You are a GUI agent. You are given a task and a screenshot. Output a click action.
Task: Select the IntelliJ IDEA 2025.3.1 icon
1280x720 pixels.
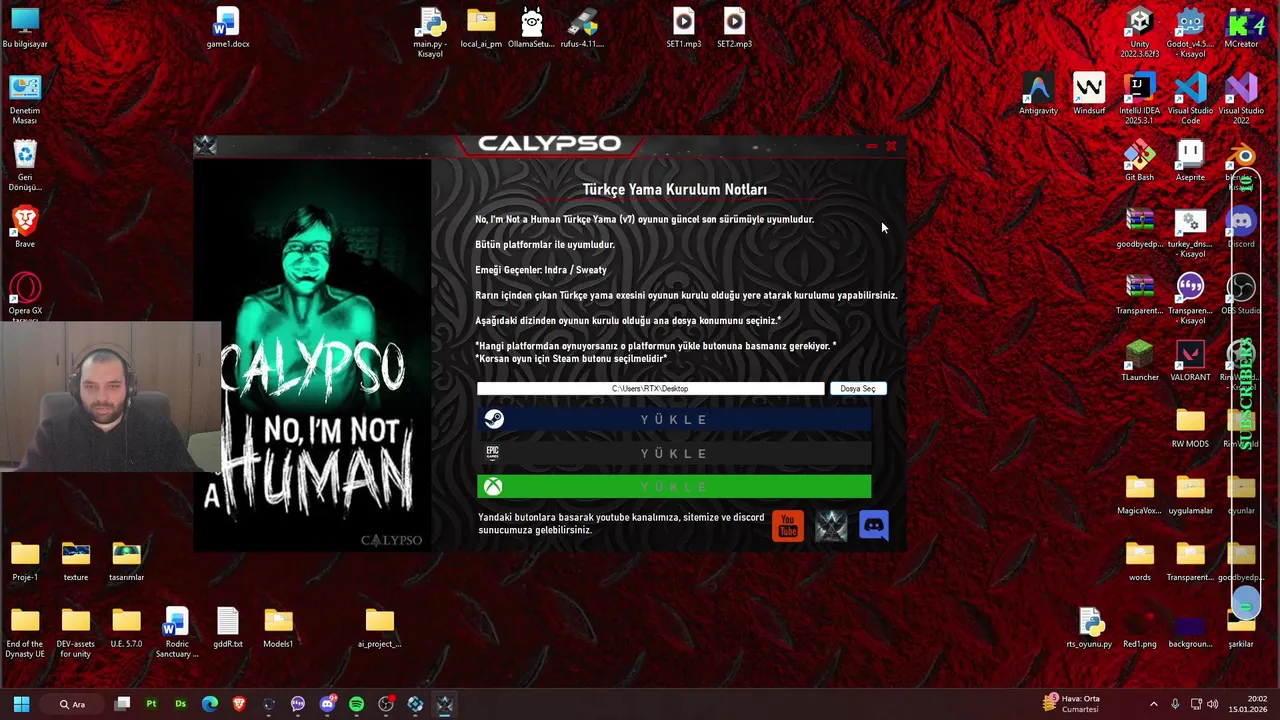(x=1140, y=99)
